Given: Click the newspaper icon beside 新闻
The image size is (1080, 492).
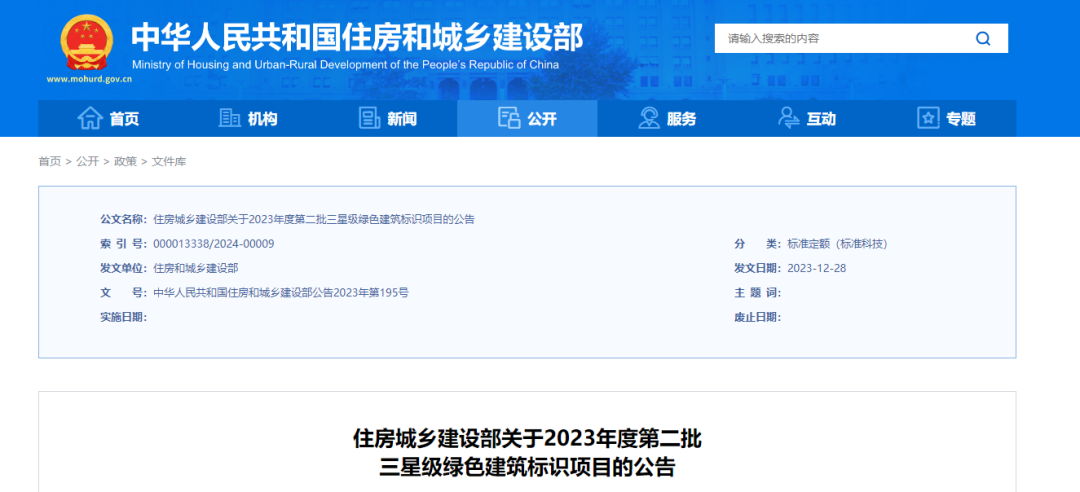Looking at the screenshot, I should coord(370,119).
